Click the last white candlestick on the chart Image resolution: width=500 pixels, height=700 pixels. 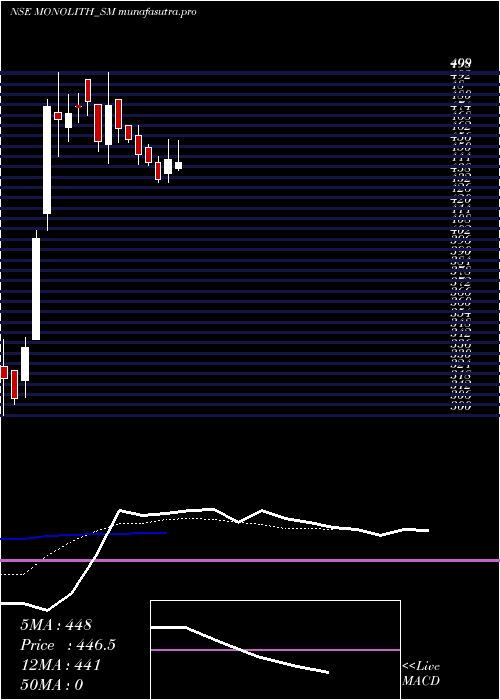click(178, 166)
